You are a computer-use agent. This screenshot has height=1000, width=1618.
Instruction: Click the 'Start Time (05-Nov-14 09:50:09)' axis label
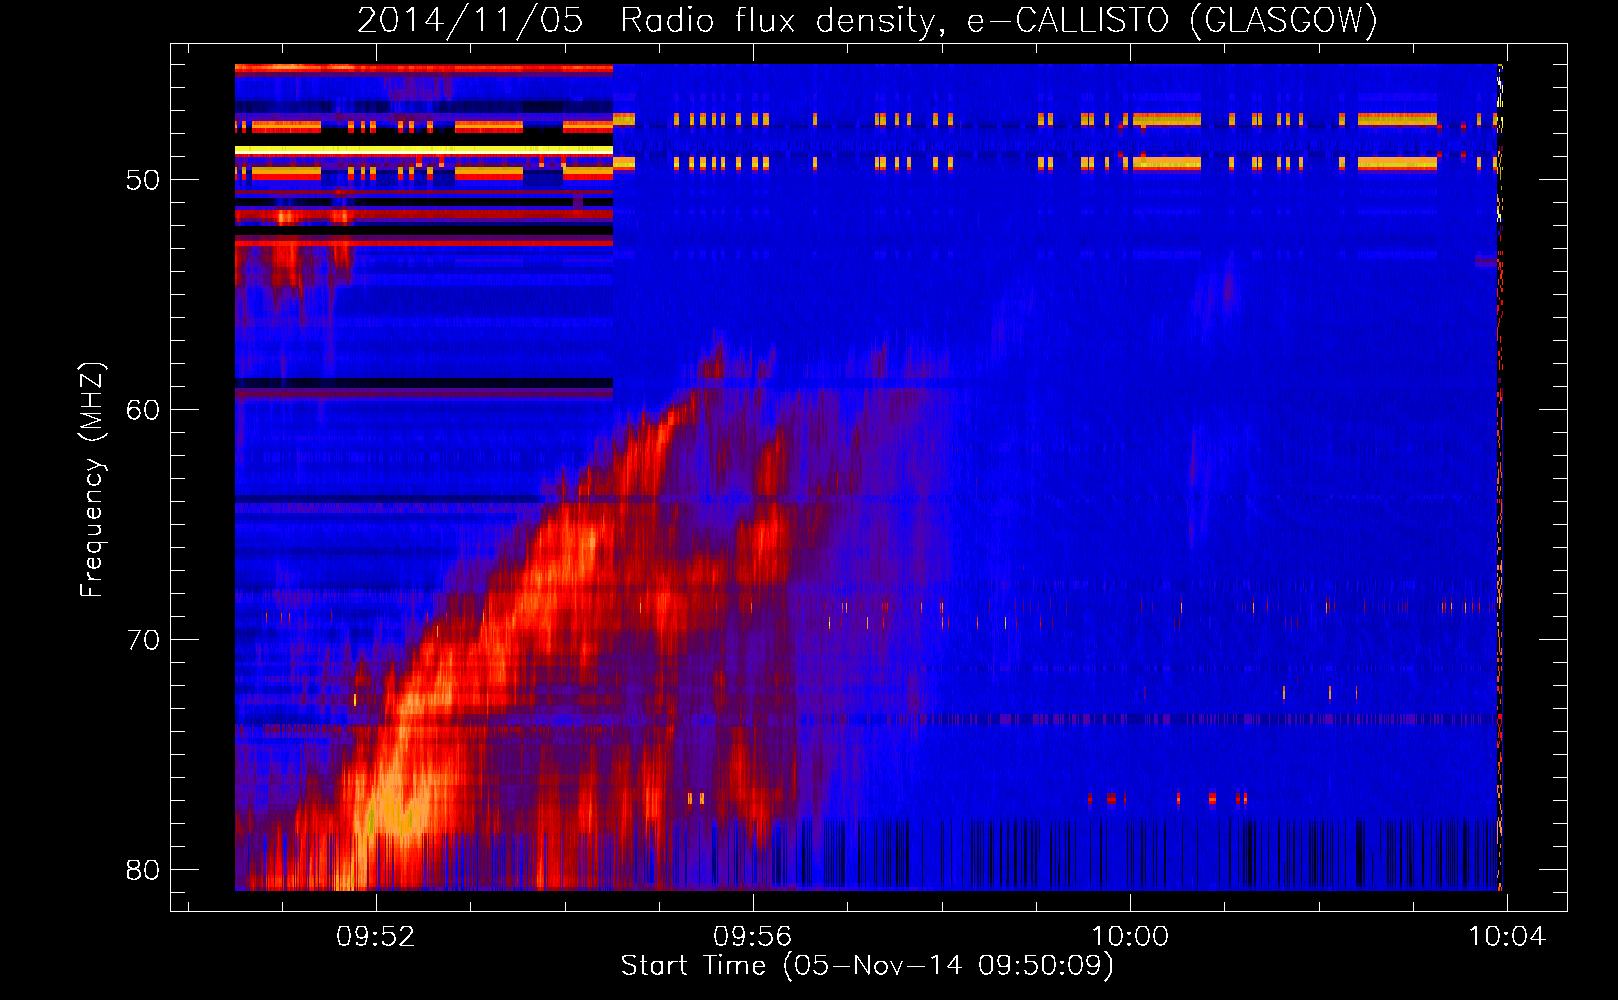[x=867, y=966]
